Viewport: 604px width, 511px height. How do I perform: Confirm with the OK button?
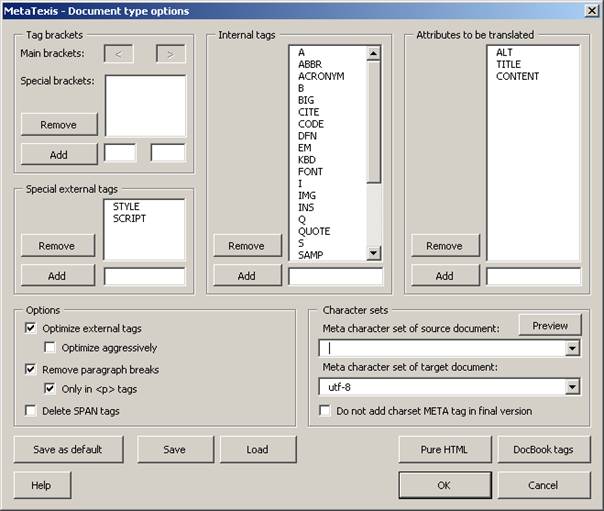[x=445, y=485]
